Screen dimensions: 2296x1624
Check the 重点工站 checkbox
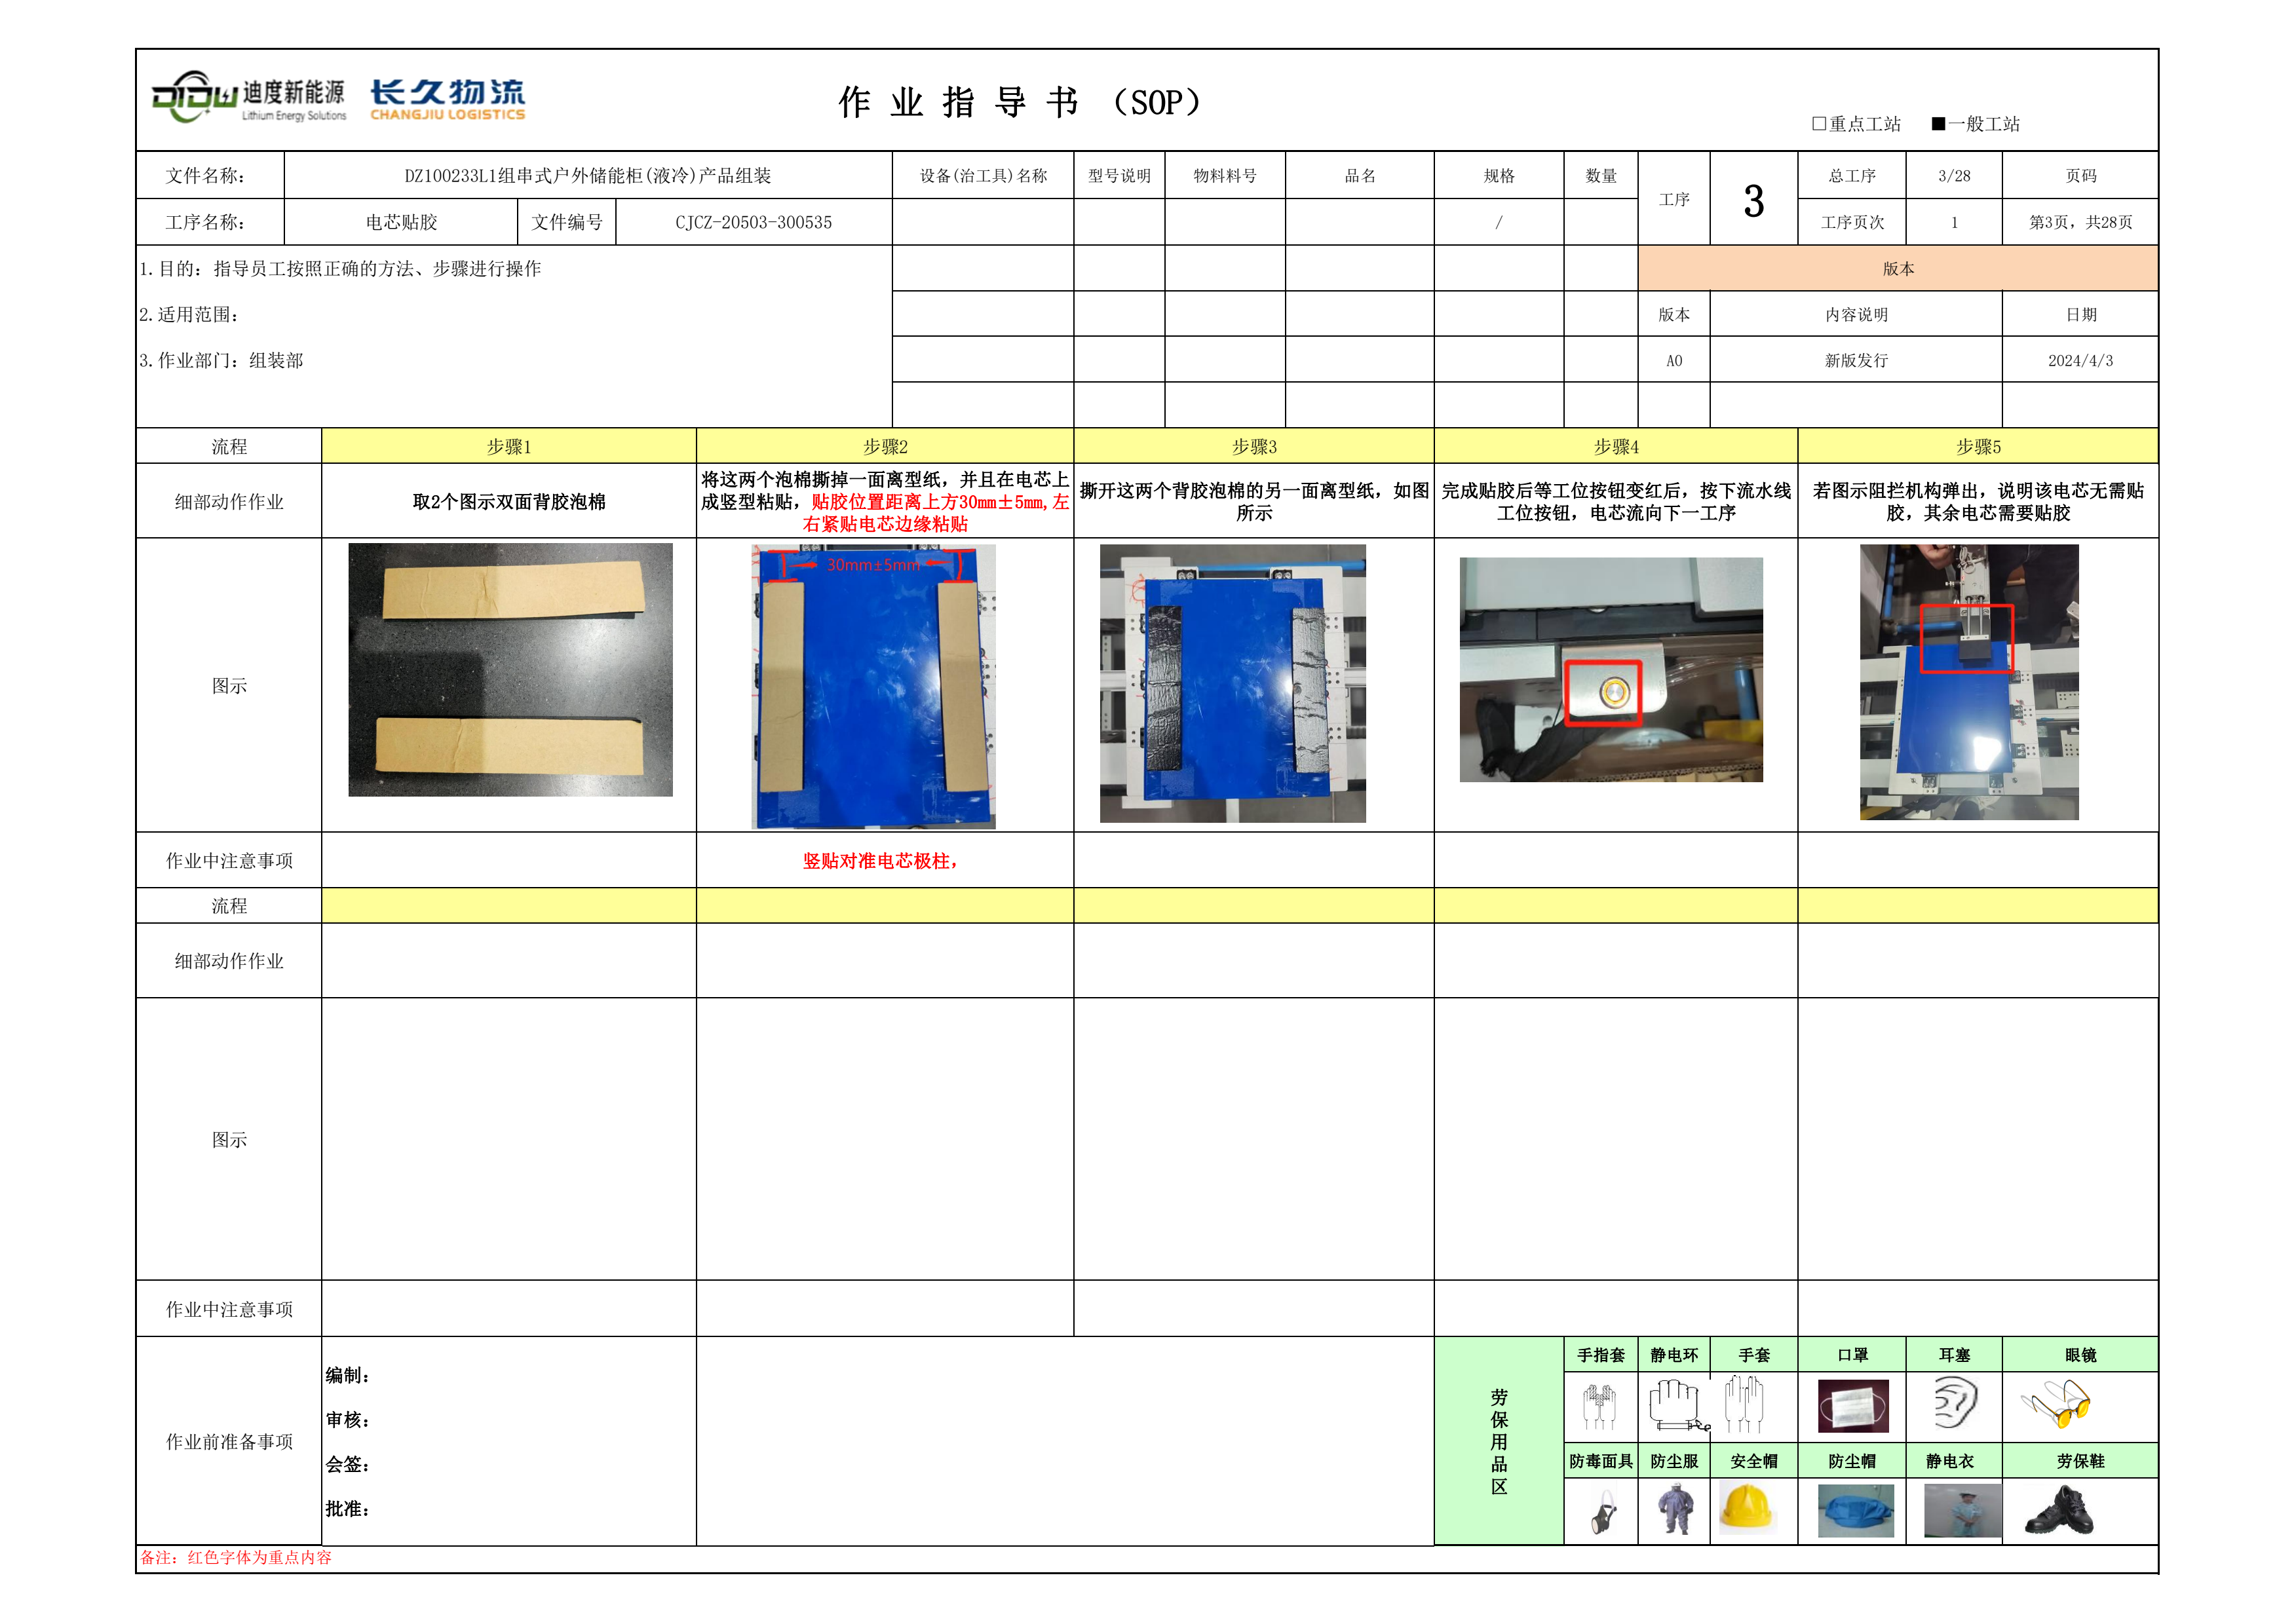point(1819,123)
